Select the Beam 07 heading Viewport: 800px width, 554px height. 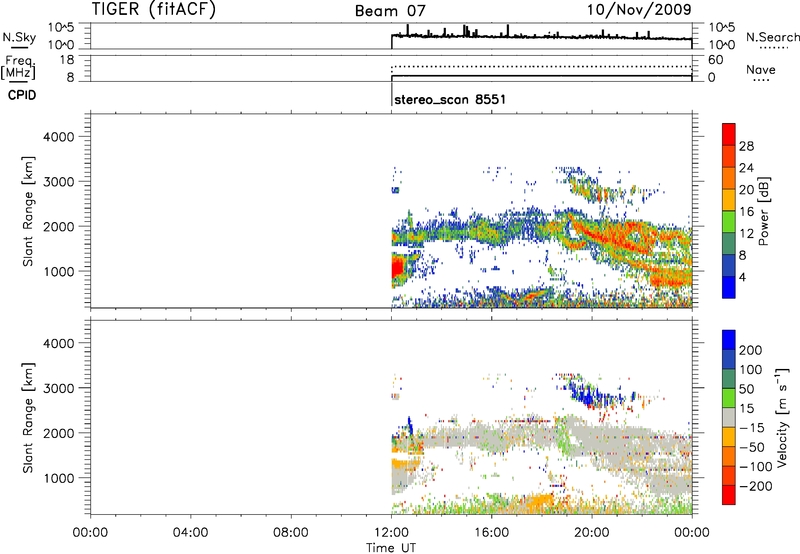click(390, 11)
